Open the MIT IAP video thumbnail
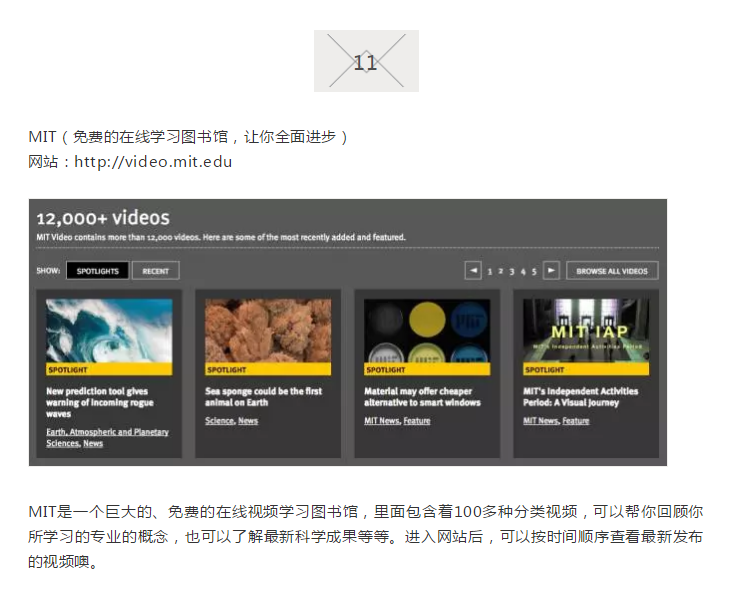The image size is (736, 615). point(586,331)
